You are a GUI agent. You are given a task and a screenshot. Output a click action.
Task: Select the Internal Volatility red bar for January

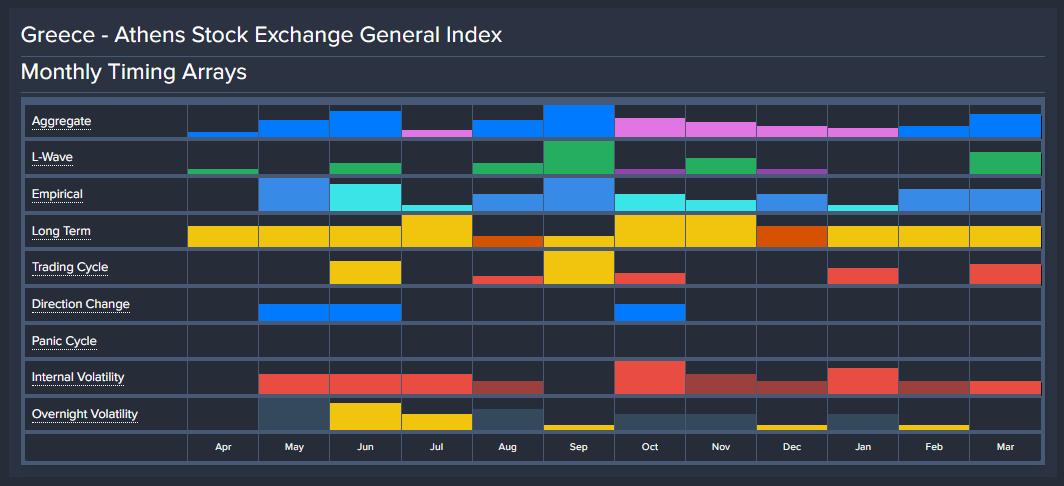tap(863, 381)
